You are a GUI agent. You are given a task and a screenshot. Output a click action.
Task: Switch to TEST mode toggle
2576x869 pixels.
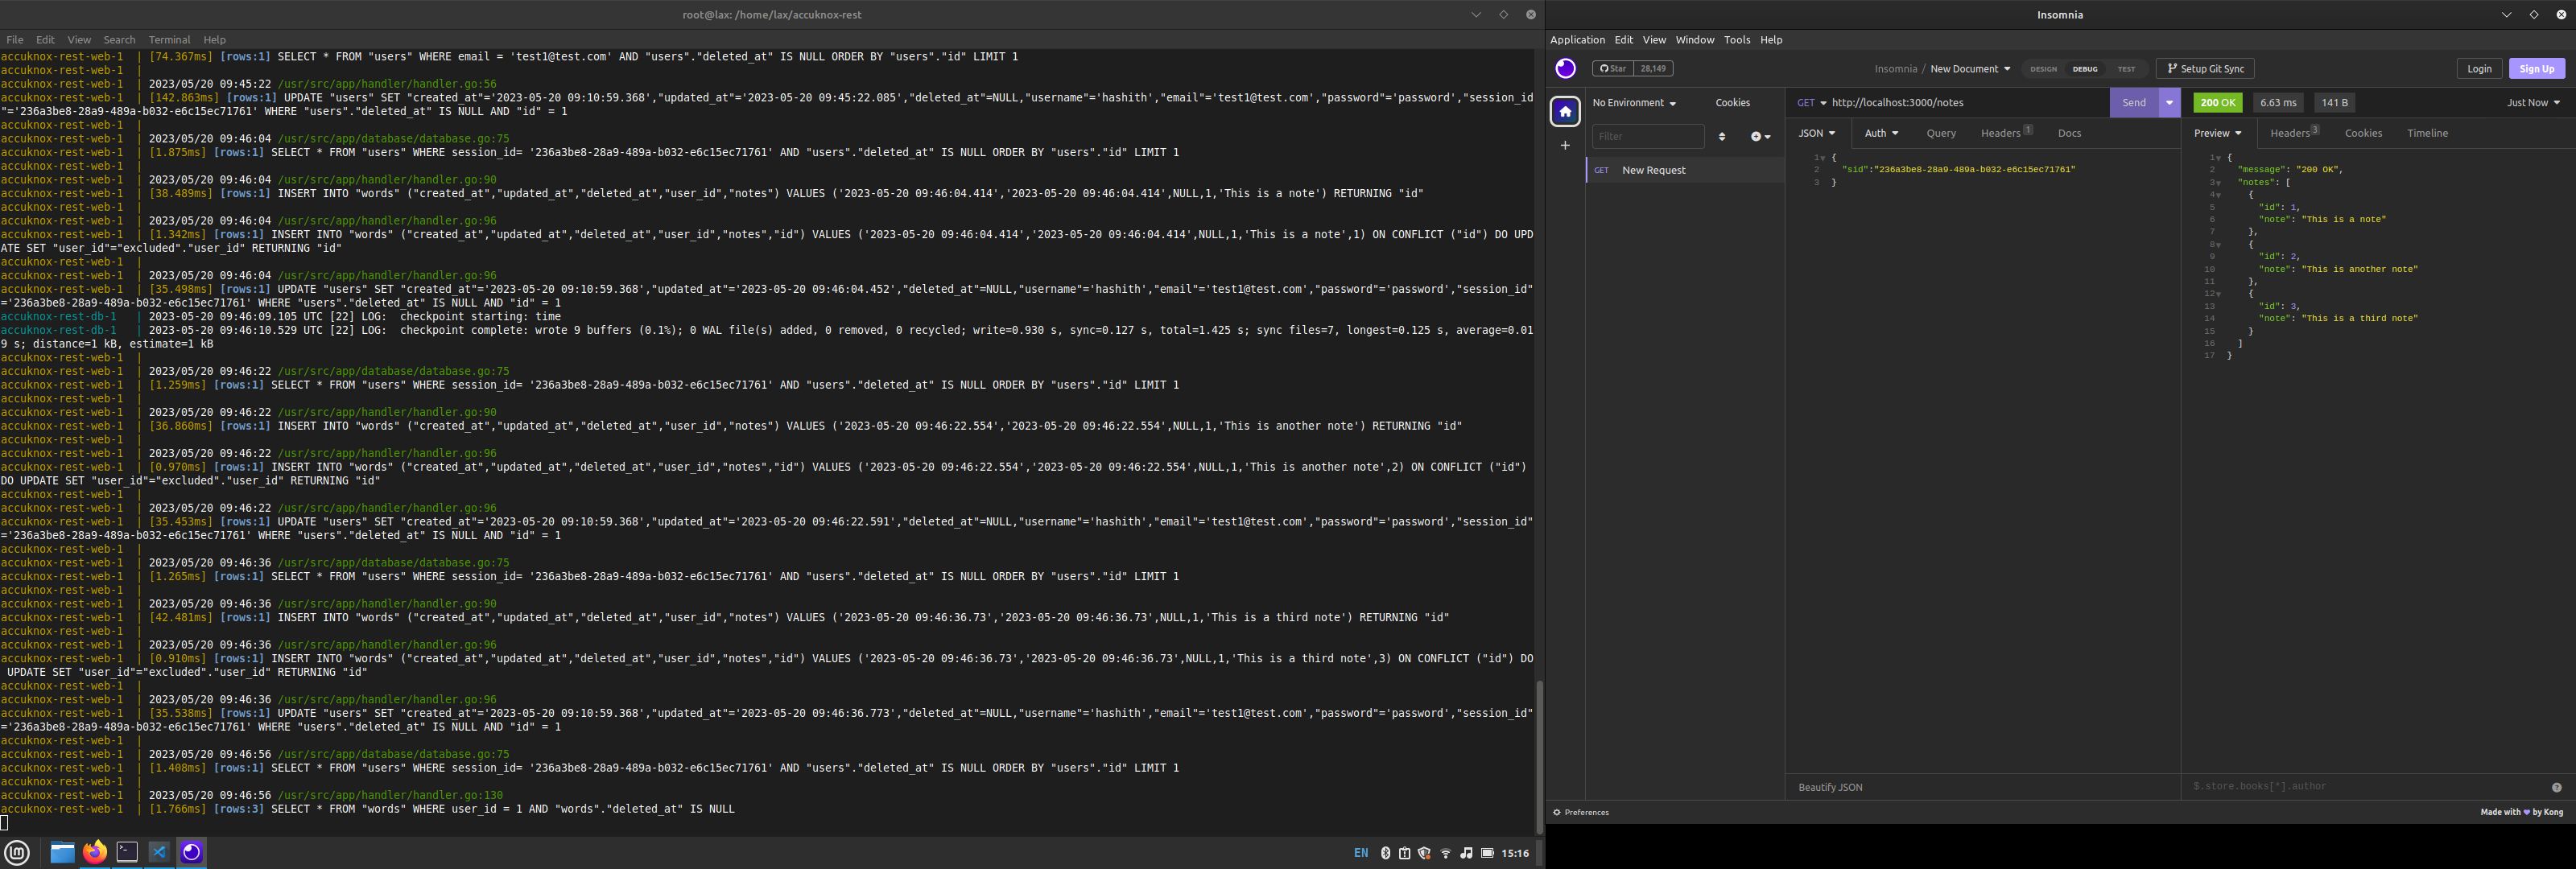pyautogui.click(x=2126, y=69)
